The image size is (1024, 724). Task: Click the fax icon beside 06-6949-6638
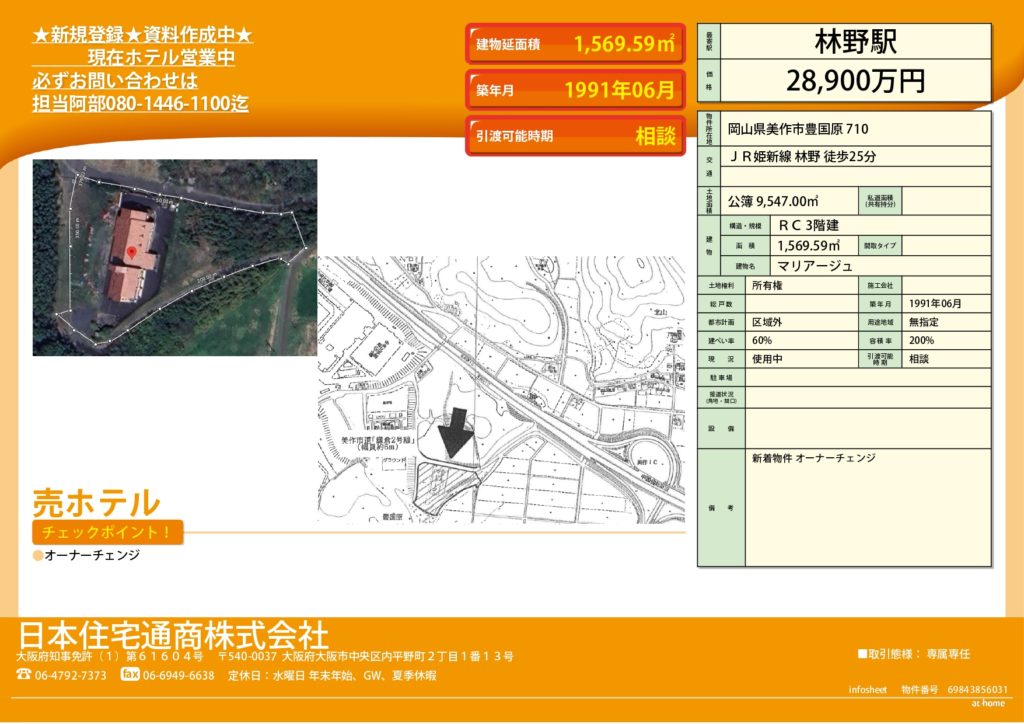(129, 675)
